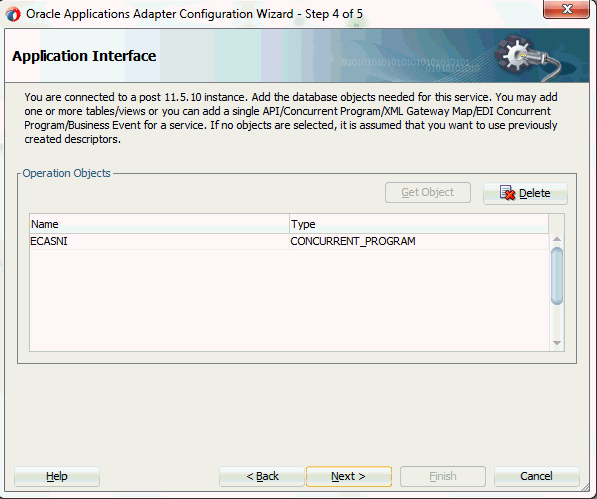Image resolution: width=597 pixels, height=499 pixels.
Task: Click the red X delete icon
Action: click(507, 193)
